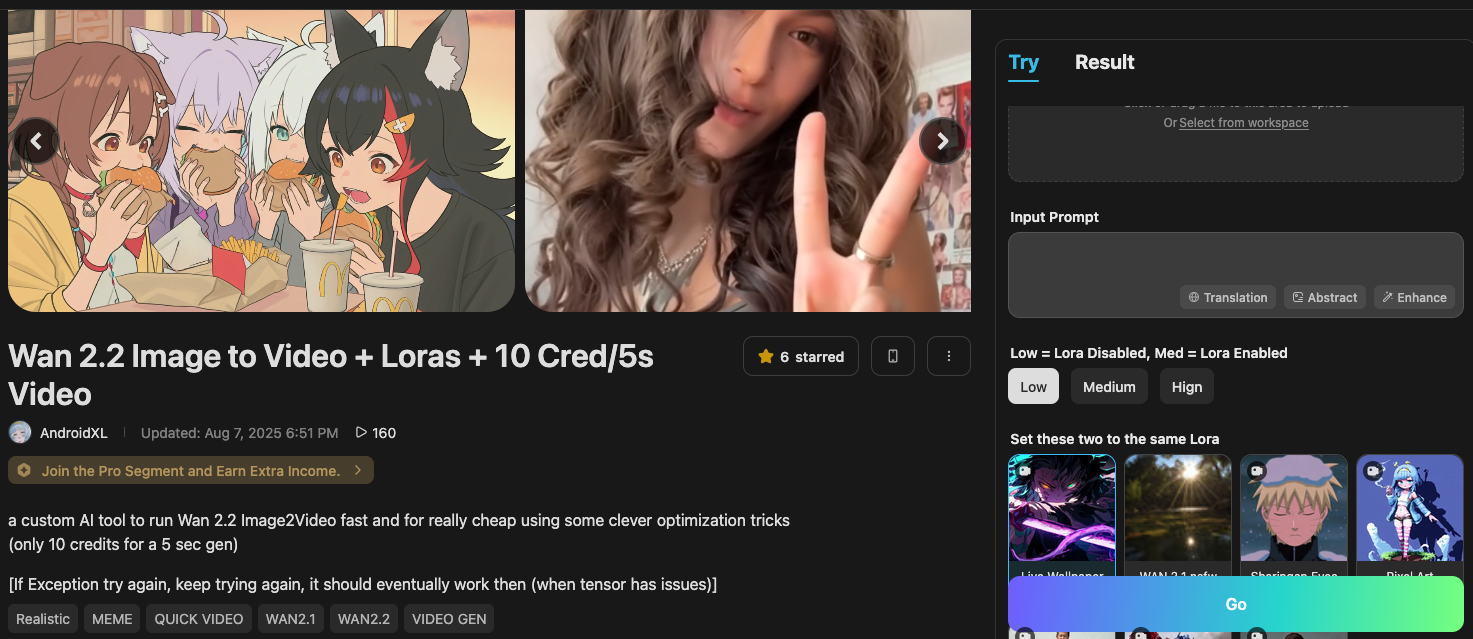This screenshot has height=639, width=1473.
Task: Open the three-dot more options menu
Action: (x=949, y=356)
